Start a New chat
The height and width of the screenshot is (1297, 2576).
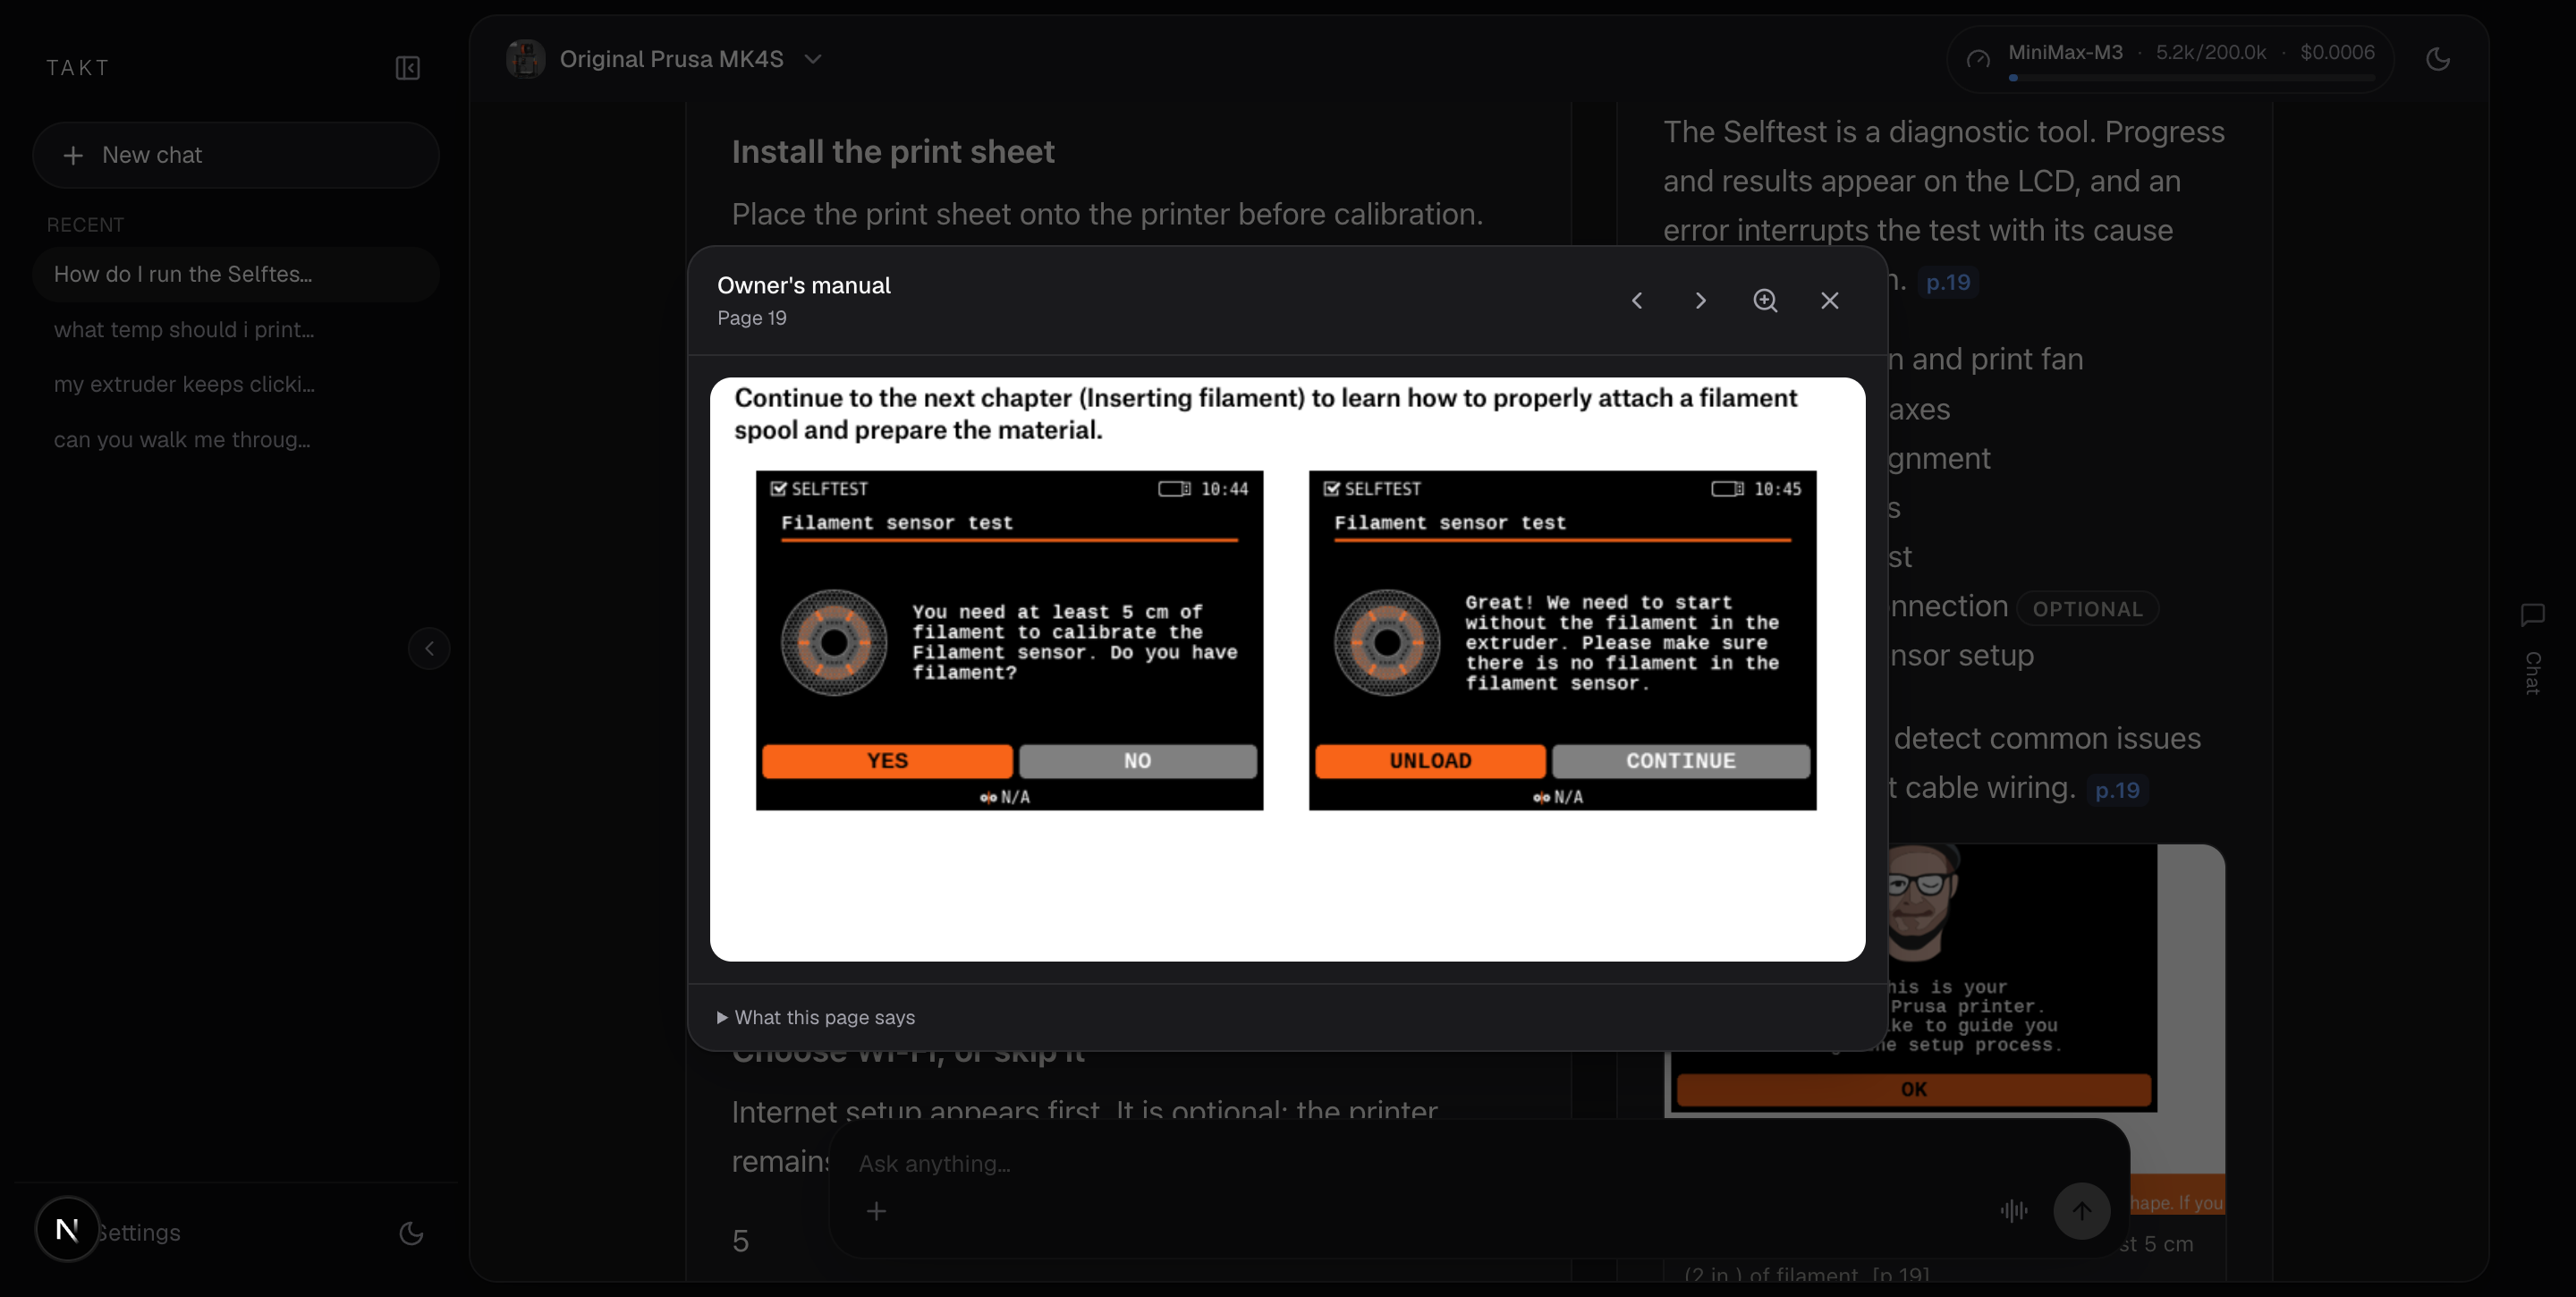tap(236, 155)
